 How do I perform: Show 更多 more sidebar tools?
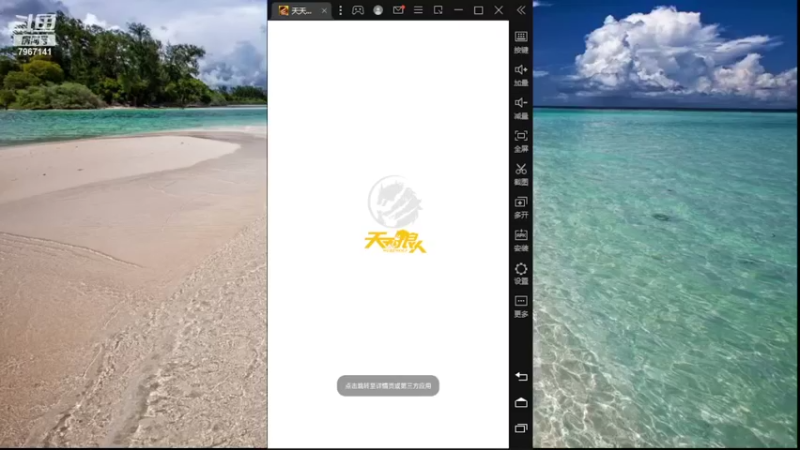[x=521, y=306]
